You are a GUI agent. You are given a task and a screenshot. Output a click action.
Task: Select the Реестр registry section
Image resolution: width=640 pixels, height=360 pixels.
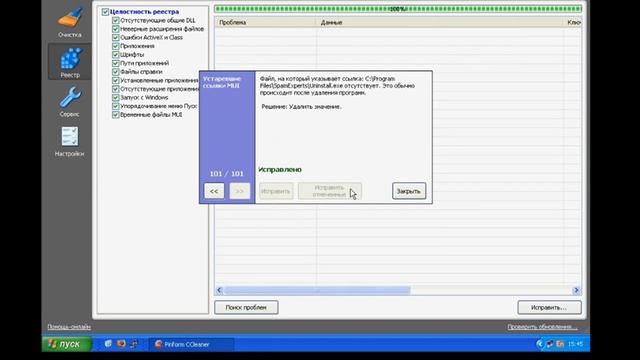70,62
